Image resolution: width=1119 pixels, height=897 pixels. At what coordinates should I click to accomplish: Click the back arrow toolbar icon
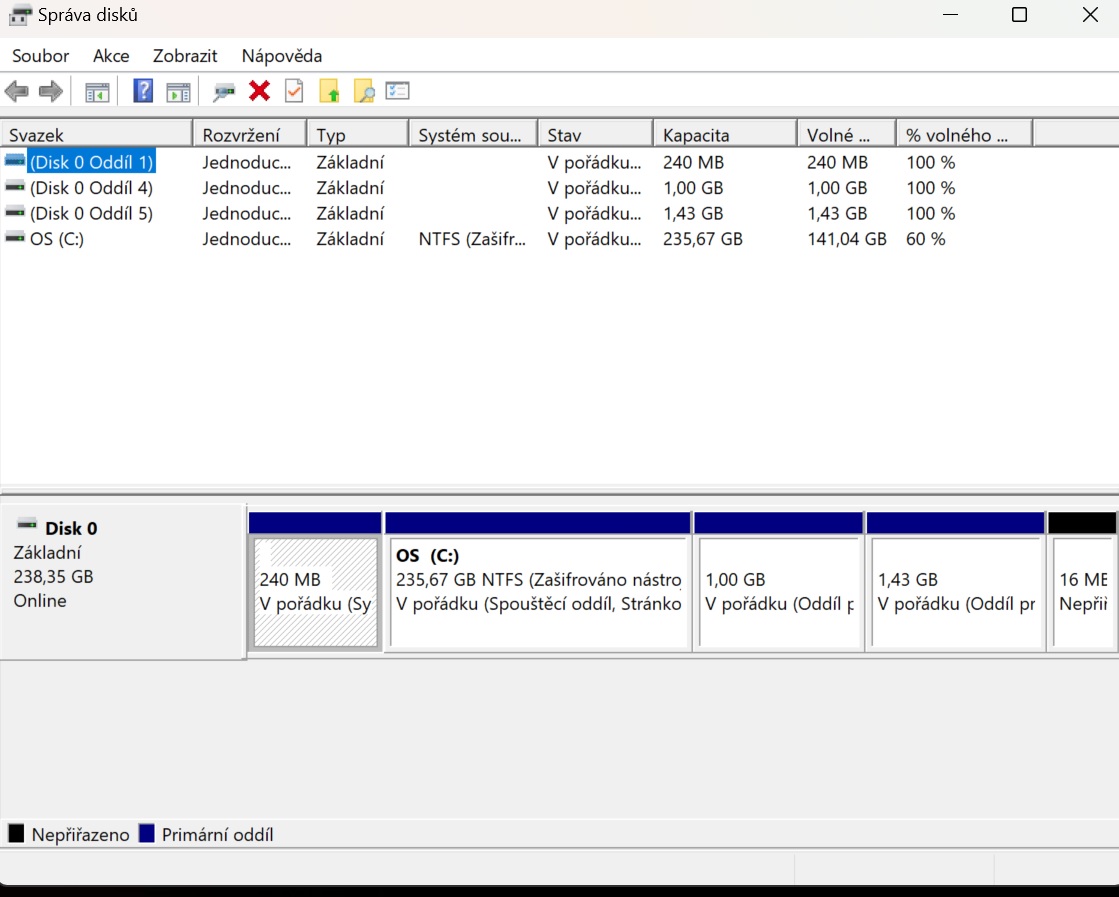tap(17, 92)
